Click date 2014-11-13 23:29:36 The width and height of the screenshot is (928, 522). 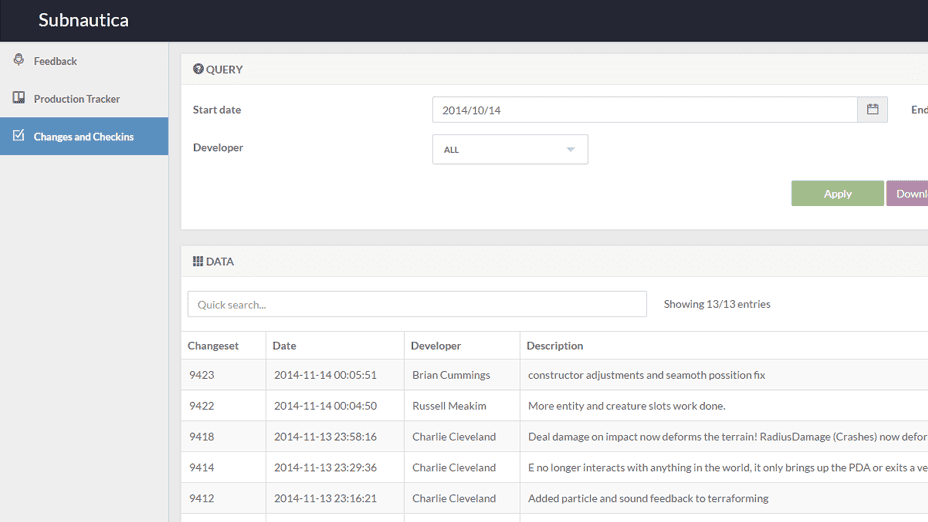pos(326,467)
